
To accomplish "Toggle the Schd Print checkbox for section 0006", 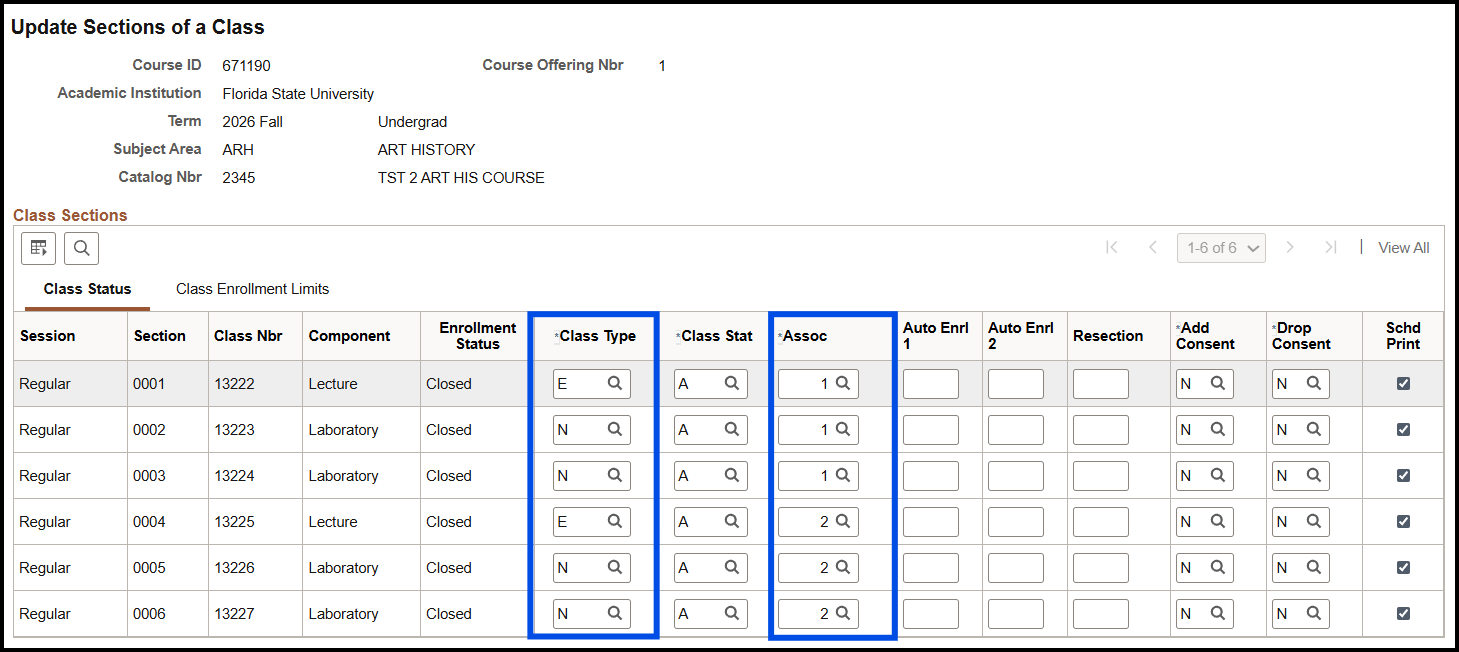I will (1403, 613).
